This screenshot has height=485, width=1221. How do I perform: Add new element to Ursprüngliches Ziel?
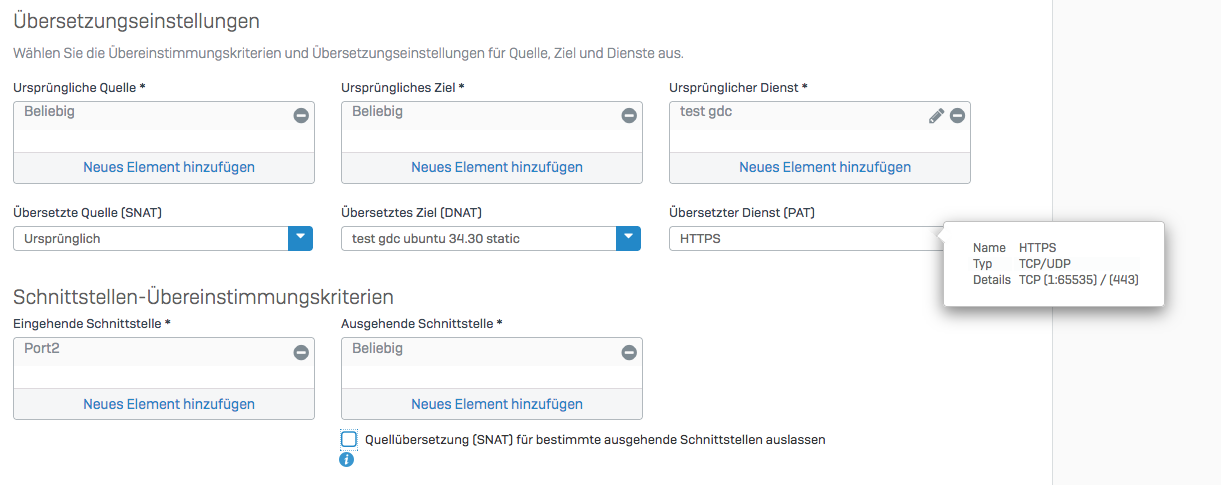pos(497,167)
